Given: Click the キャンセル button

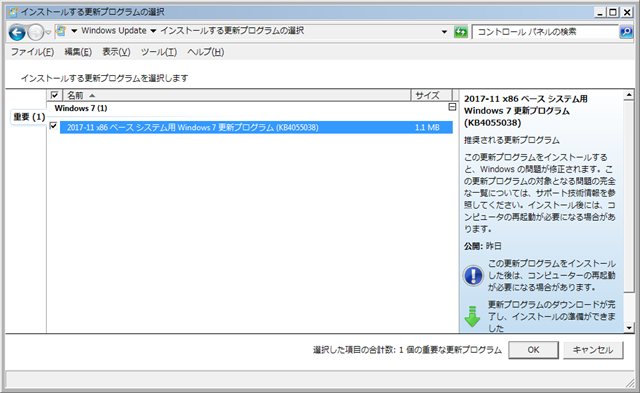Looking at the screenshot, I should [593, 350].
